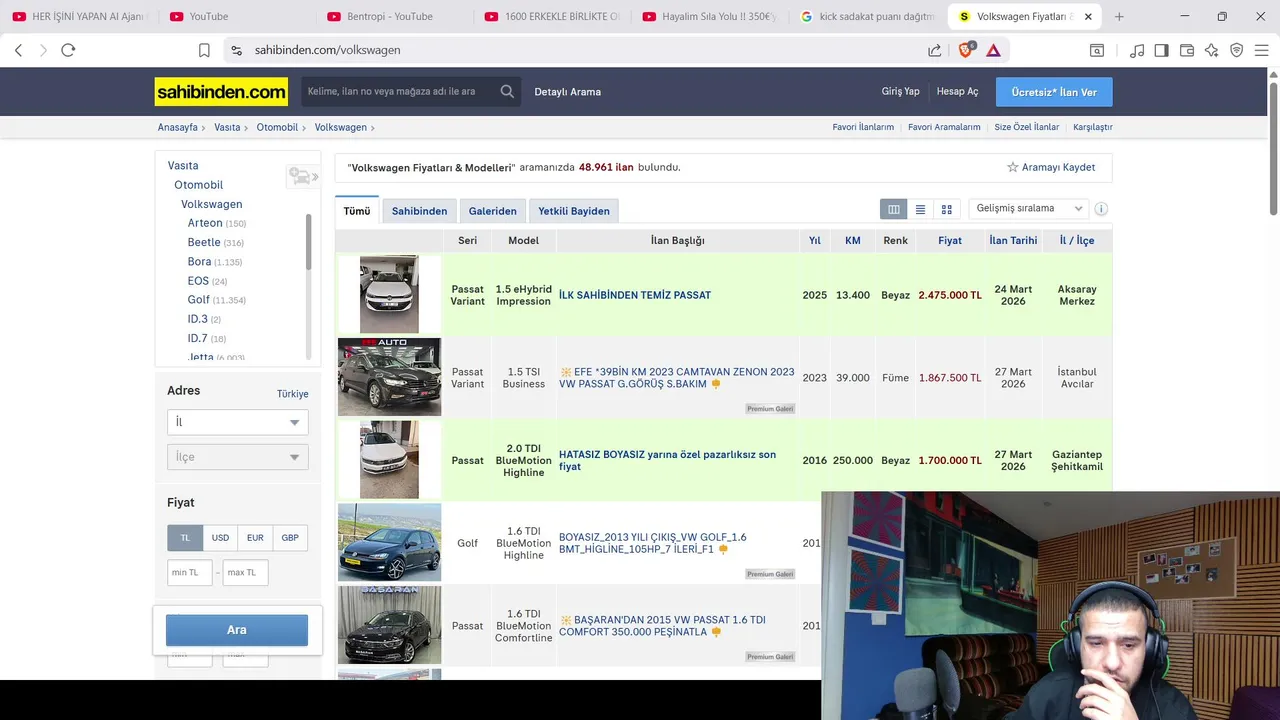Switch to Tümü listings tab
Viewport: 1280px width, 720px height.
point(357,210)
